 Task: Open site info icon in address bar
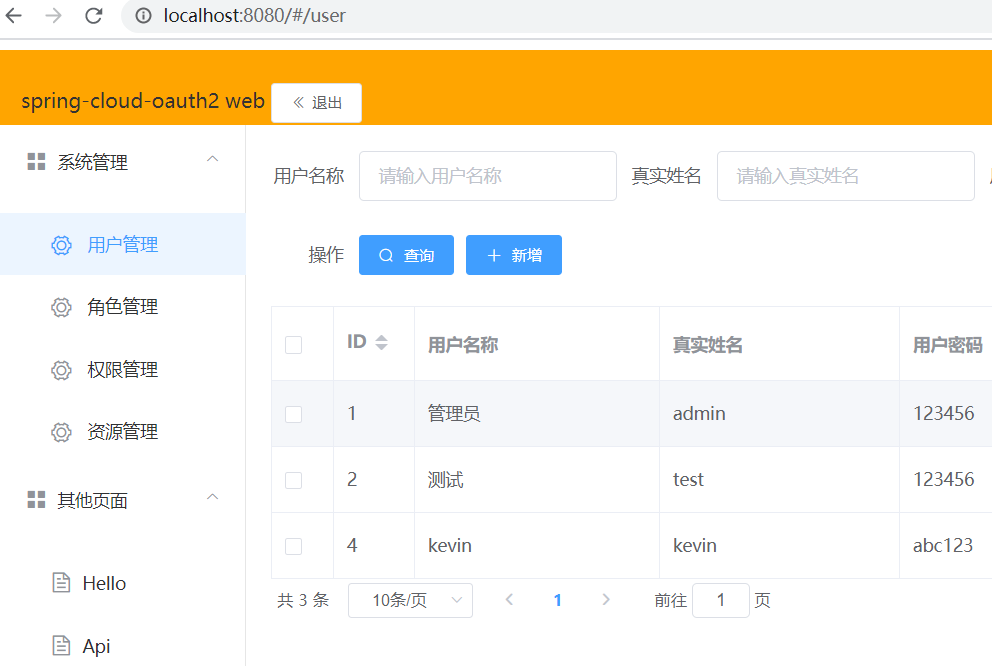pos(144,15)
